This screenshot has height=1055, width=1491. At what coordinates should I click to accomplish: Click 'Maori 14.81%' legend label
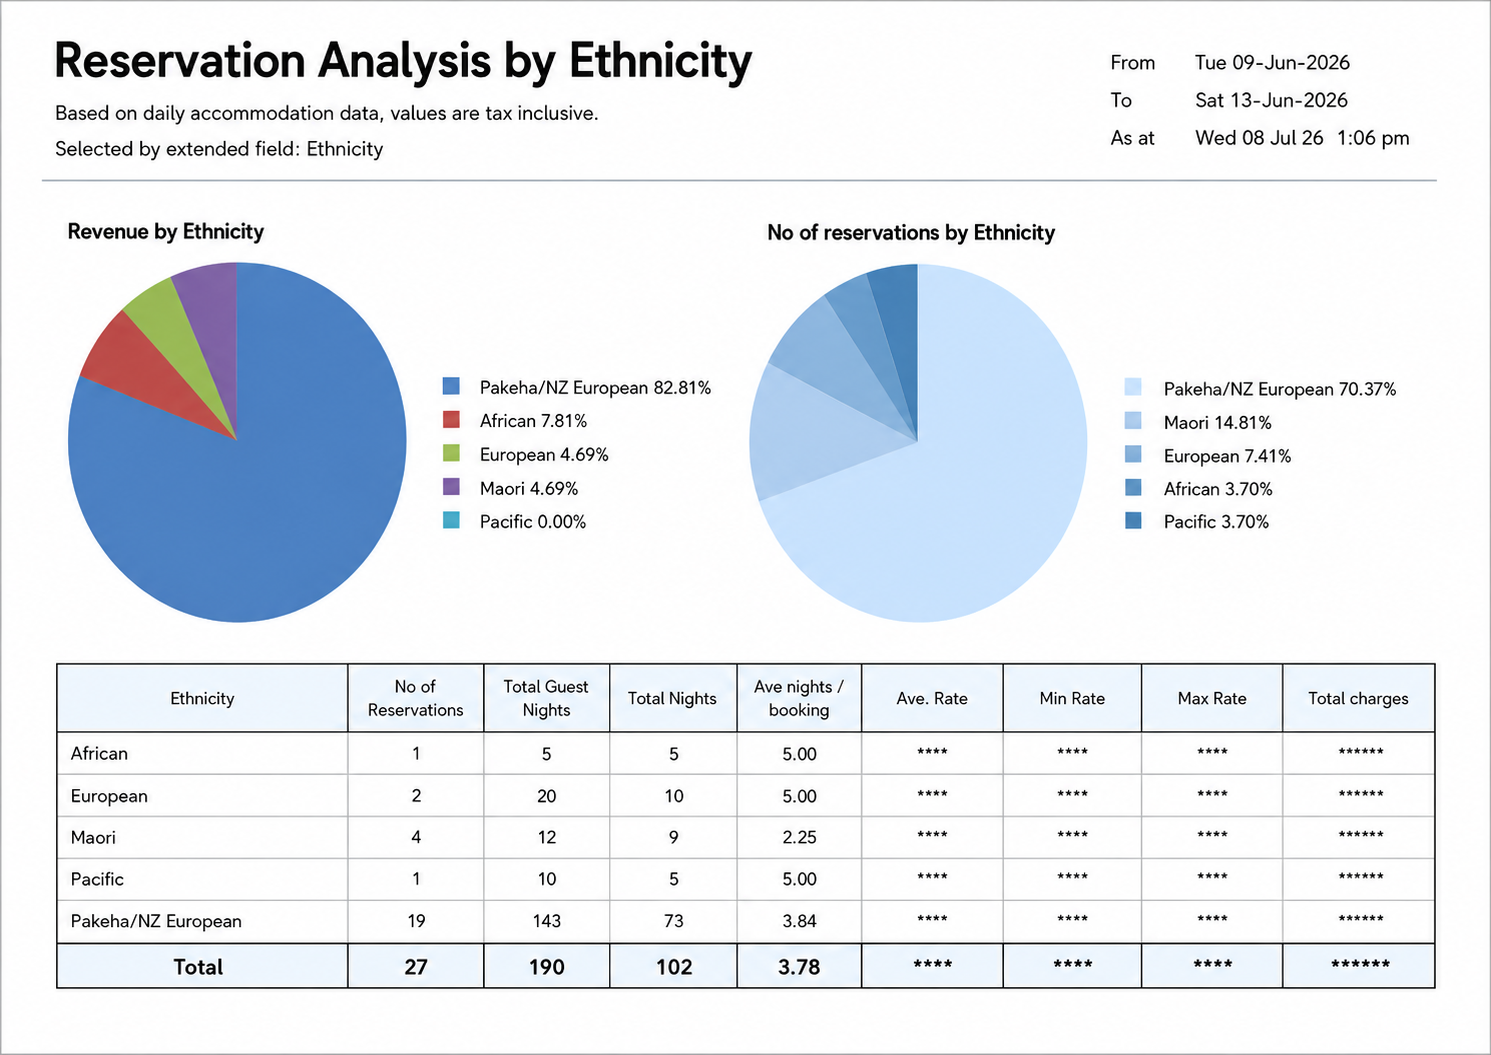1218,422
